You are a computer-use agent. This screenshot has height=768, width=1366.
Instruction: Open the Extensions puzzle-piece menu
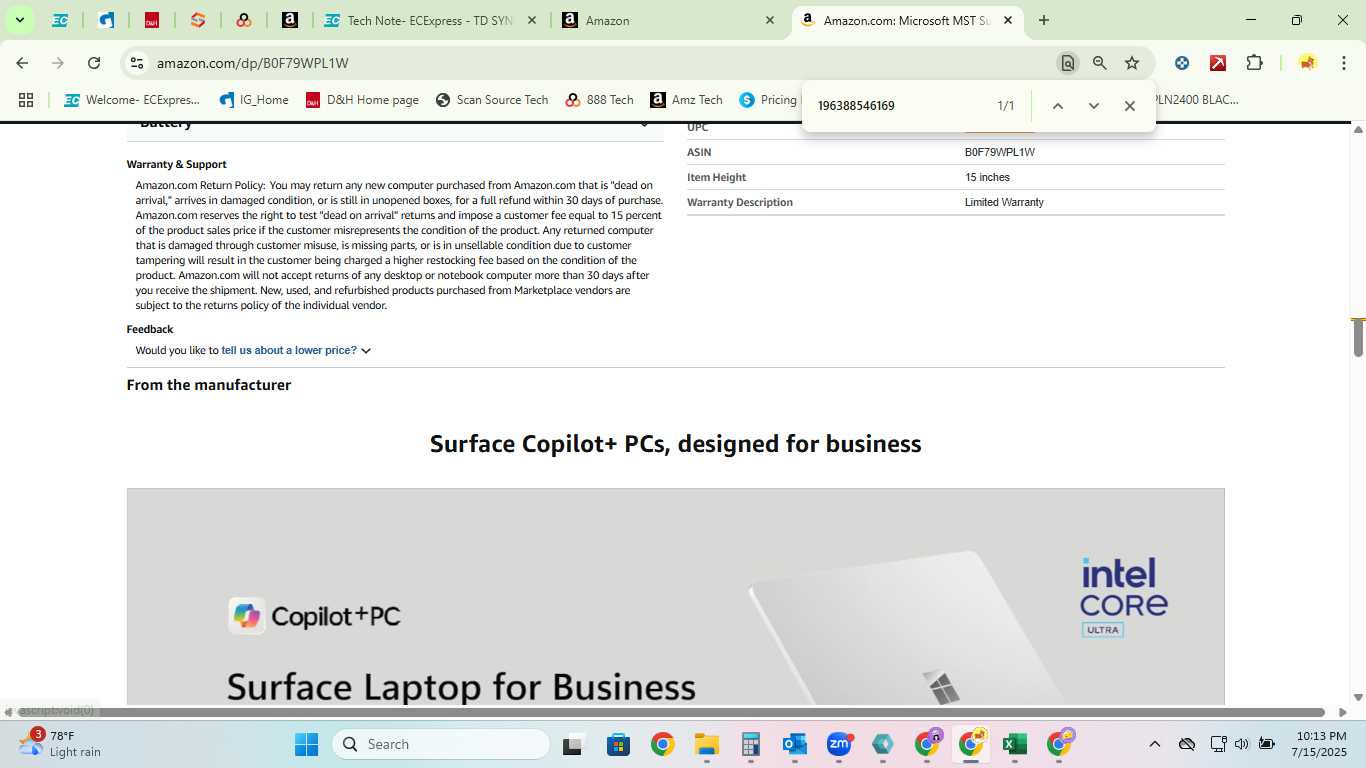tap(1254, 63)
